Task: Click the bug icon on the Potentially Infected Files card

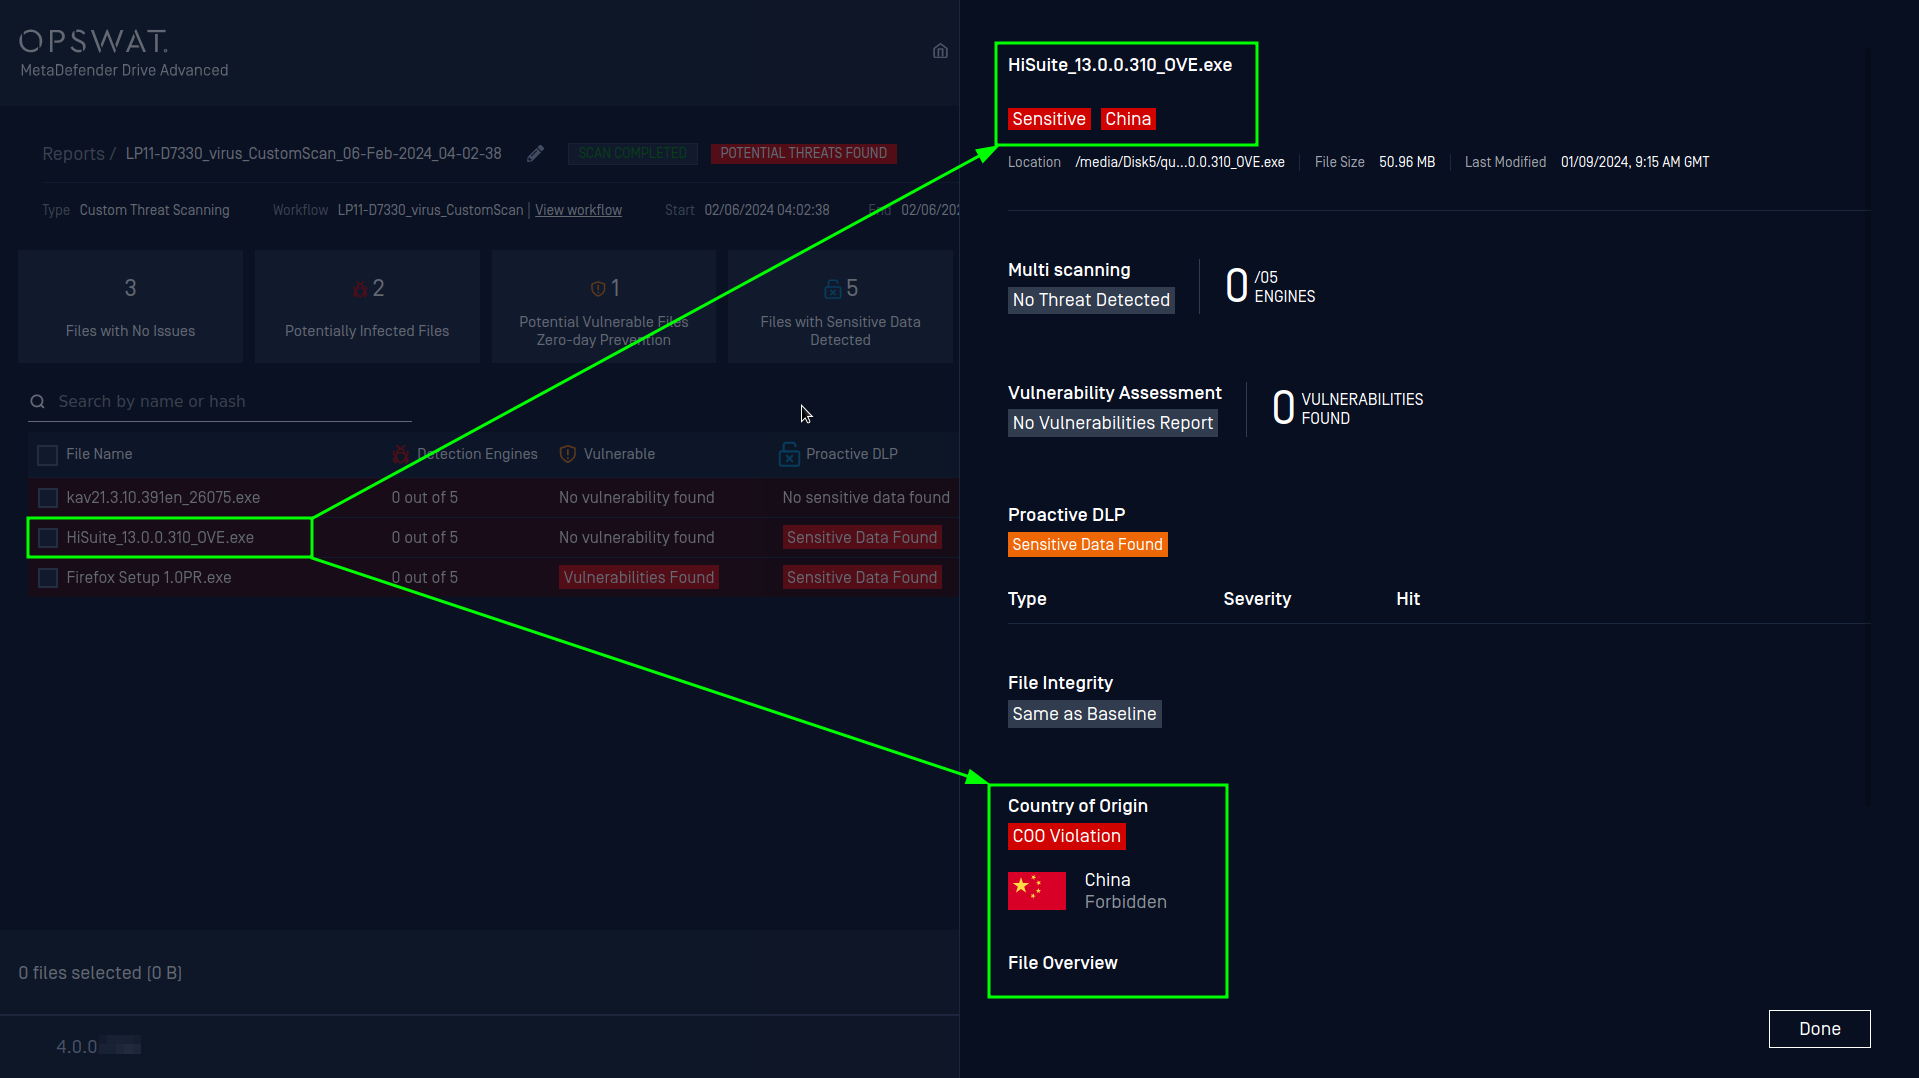Action: (x=360, y=289)
